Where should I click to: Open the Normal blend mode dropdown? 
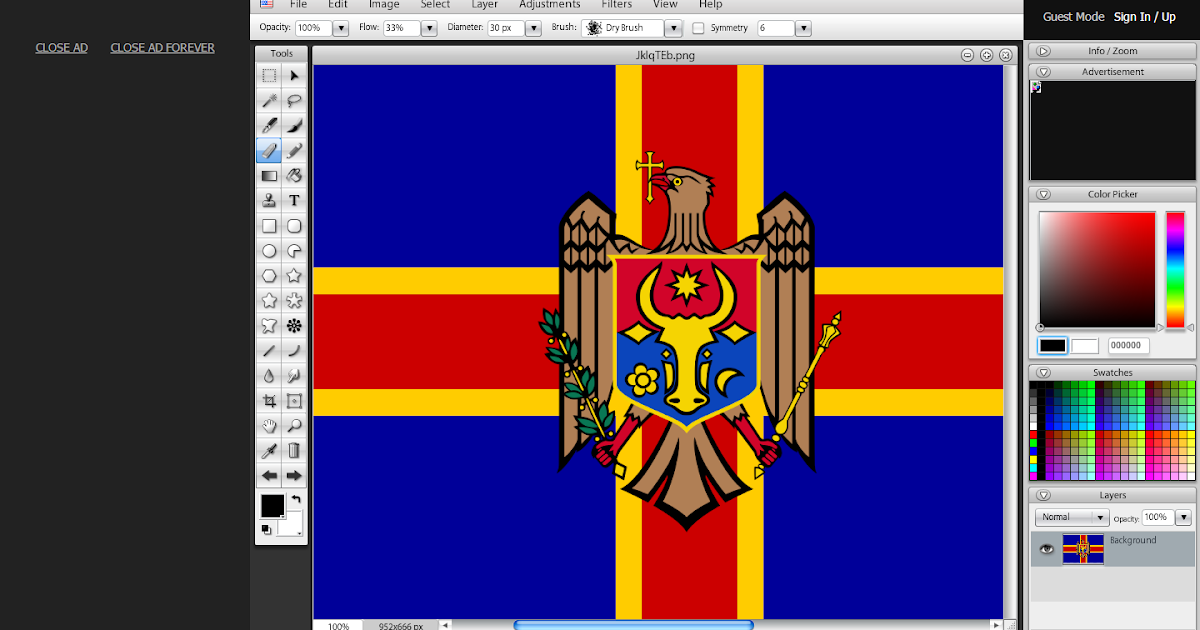pyautogui.click(x=1072, y=517)
